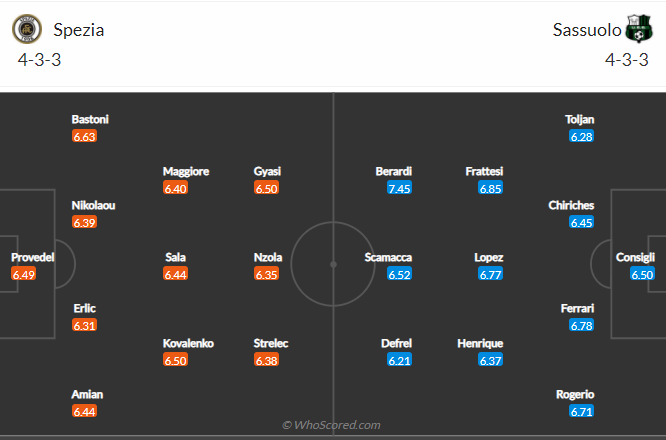
Task: Select Frattesi's 6.85 rating badge
Action: click(x=490, y=188)
